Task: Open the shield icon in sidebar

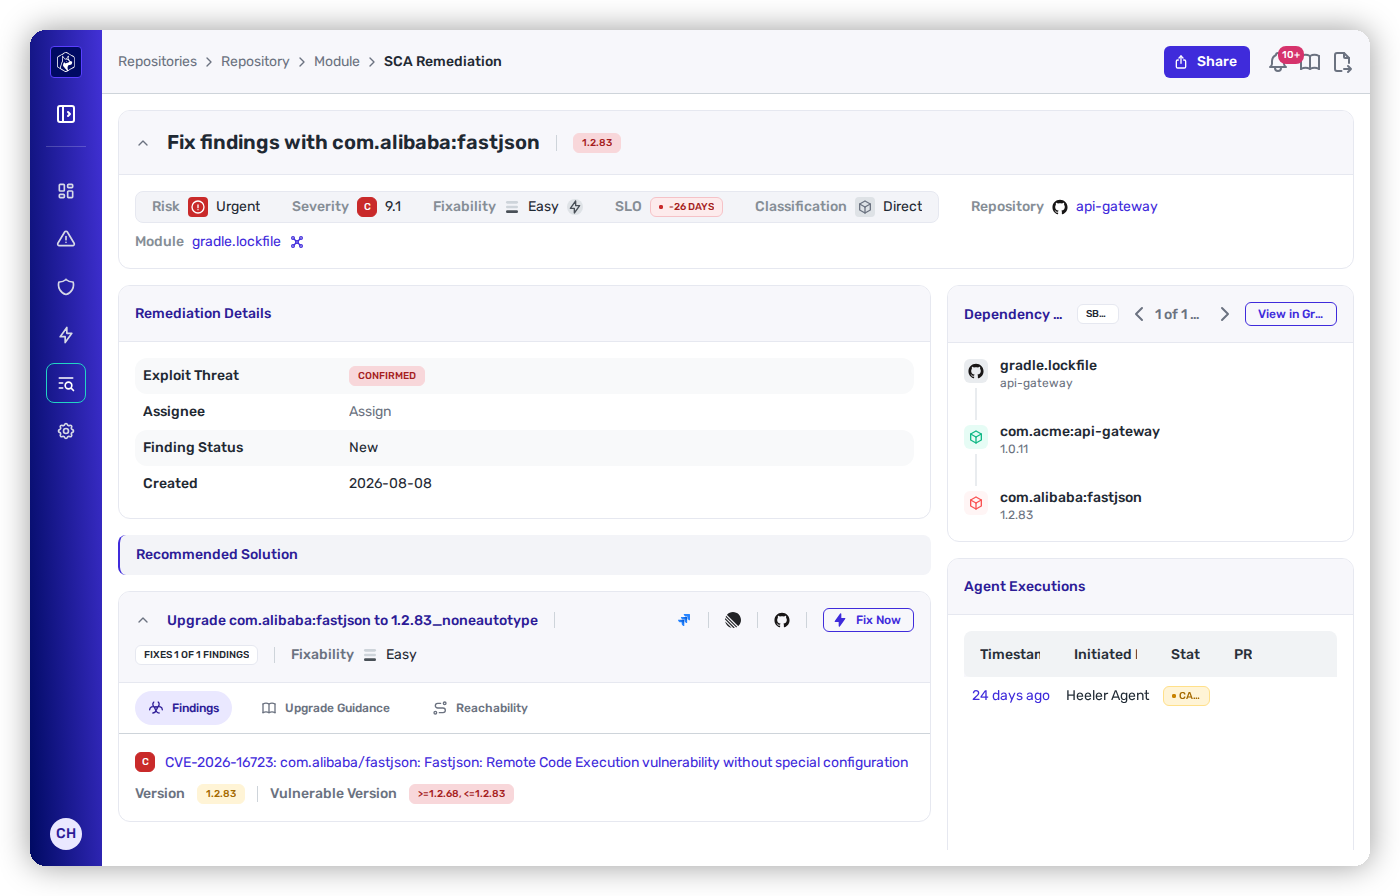Action: click(x=66, y=287)
